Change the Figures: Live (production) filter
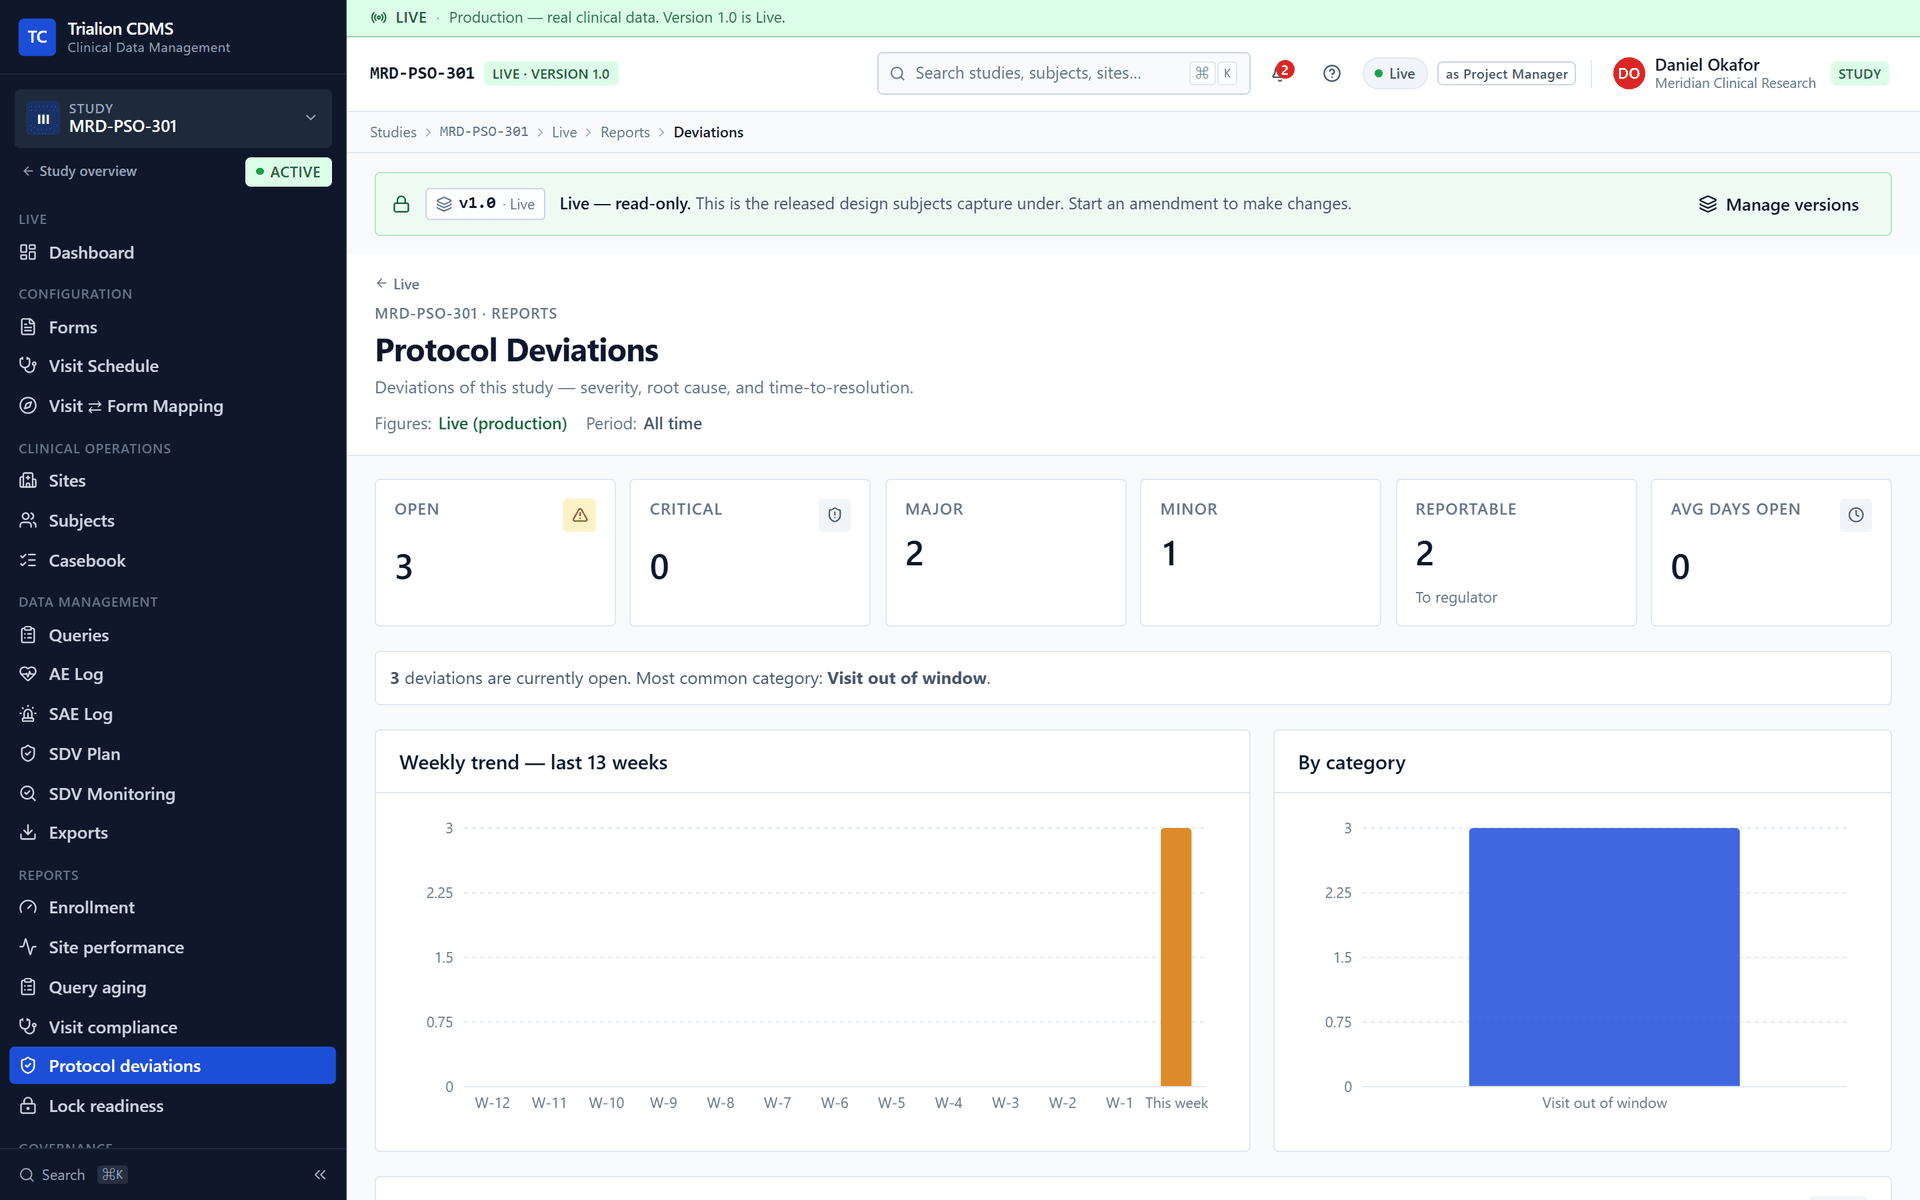1920x1200 pixels. pyautogui.click(x=502, y=424)
